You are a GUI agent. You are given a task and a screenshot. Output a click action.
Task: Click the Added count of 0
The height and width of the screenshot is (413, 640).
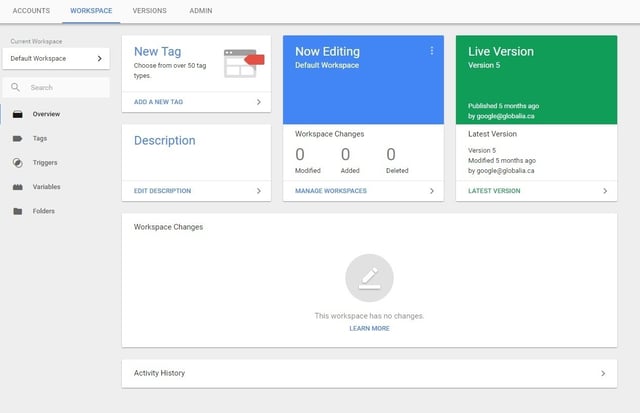click(x=345, y=155)
